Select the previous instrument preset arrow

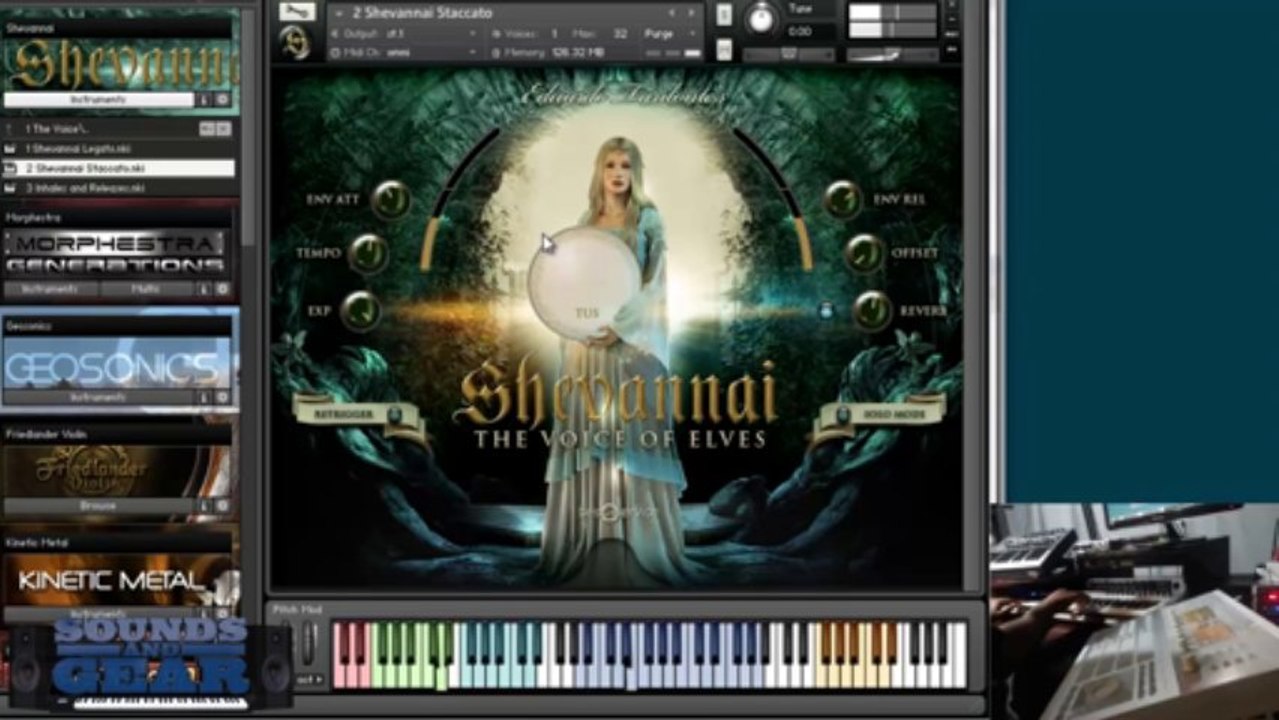671,13
